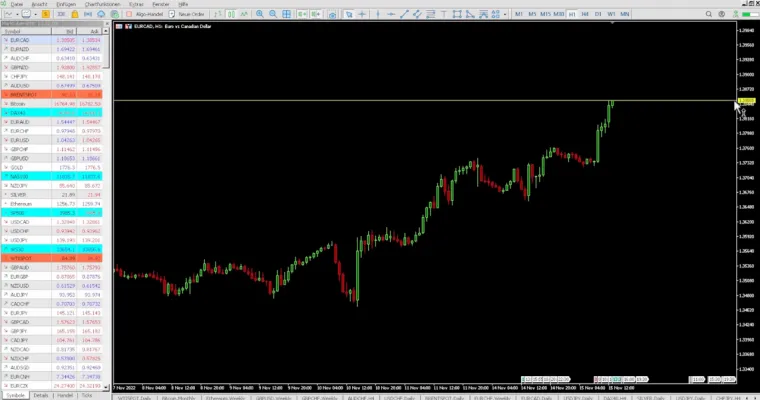Toggle chart auto-scroll icon
Viewport: 760px width, 400px height.
[x=302, y=14]
